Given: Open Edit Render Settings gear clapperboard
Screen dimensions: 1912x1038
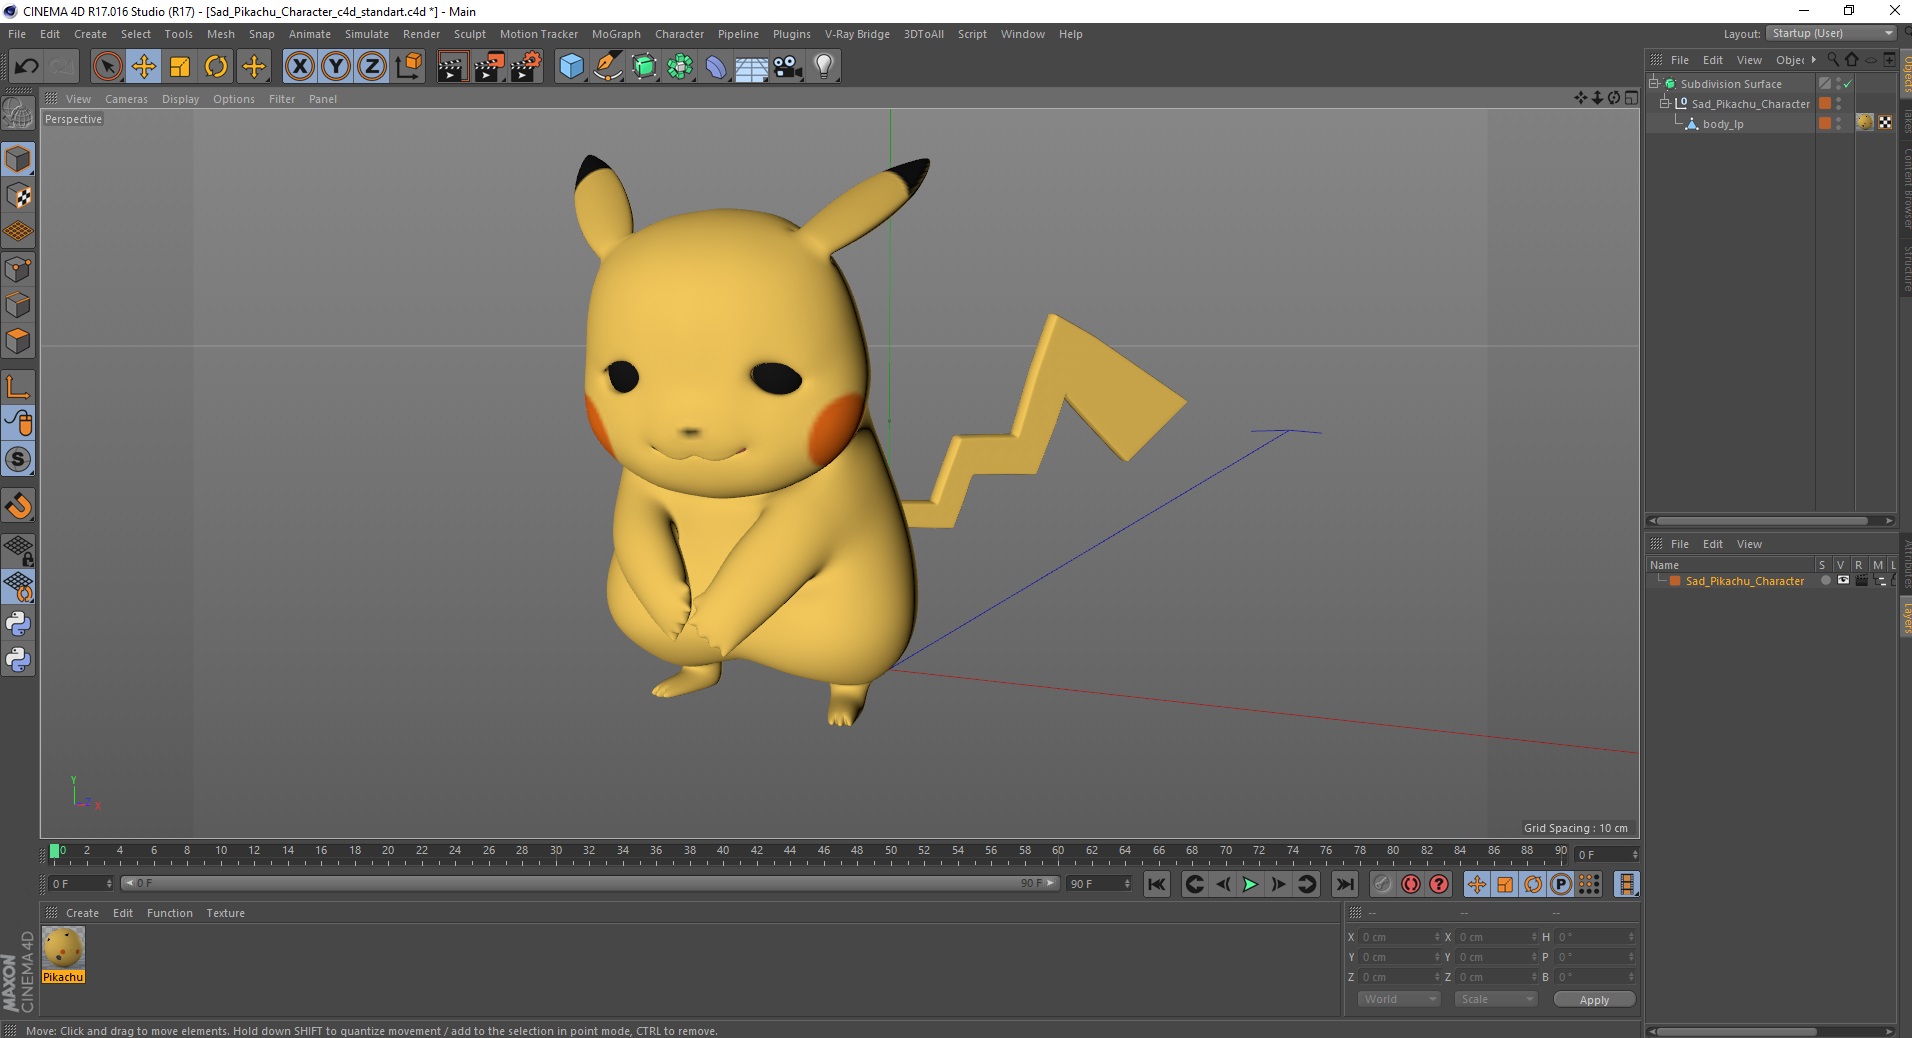Looking at the screenshot, I should pyautogui.click(x=526, y=67).
